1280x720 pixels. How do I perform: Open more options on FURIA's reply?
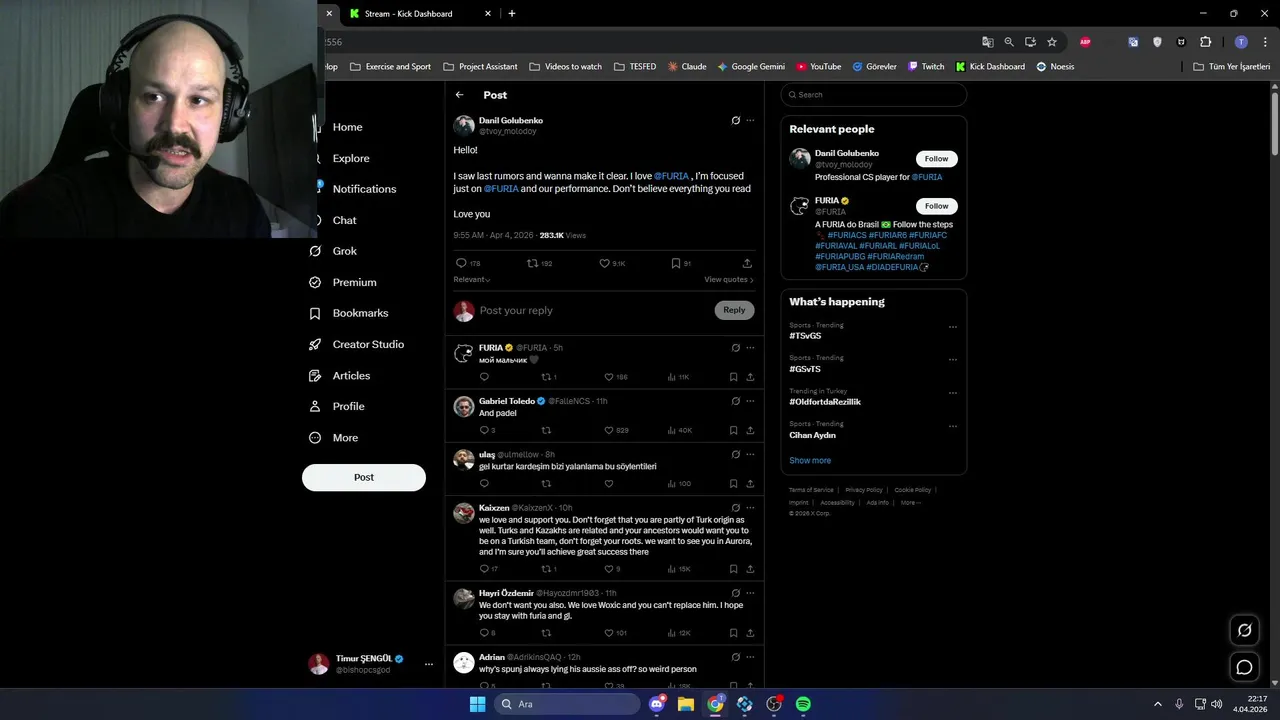pyautogui.click(x=750, y=348)
